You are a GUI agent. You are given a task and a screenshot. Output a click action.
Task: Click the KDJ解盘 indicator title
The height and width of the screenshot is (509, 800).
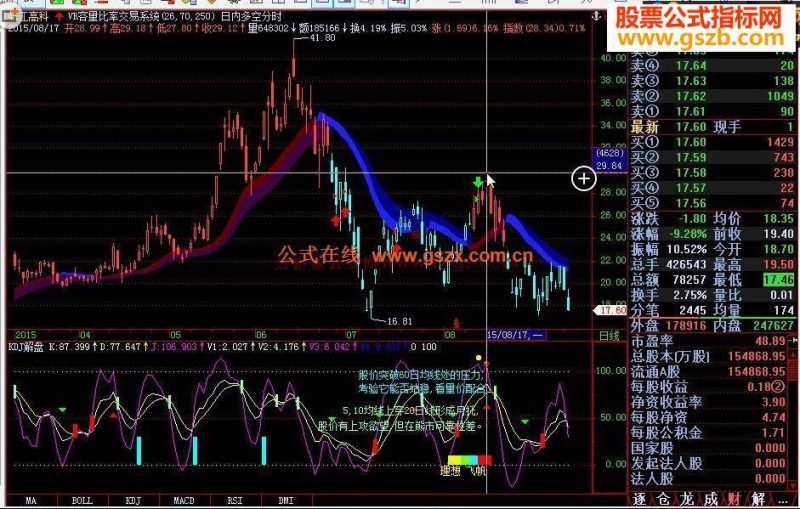pos(26,347)
